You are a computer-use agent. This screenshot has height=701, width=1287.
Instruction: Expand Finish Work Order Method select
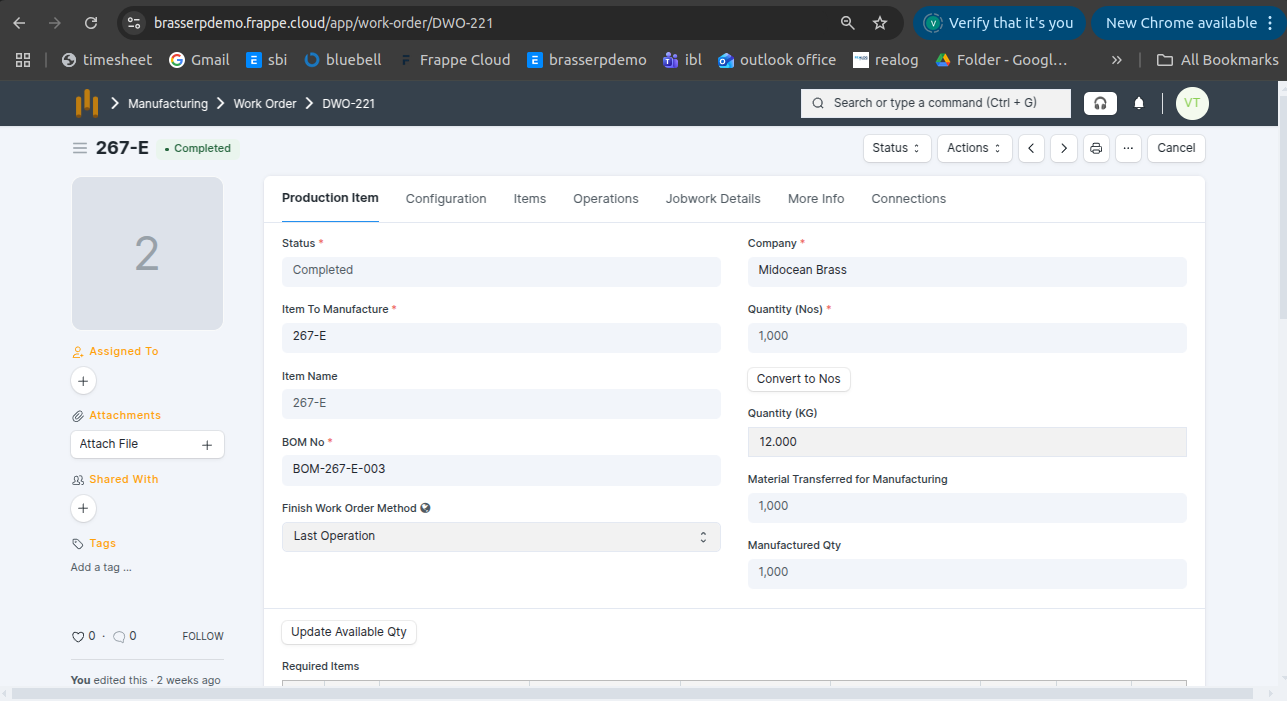coord(501,537)
